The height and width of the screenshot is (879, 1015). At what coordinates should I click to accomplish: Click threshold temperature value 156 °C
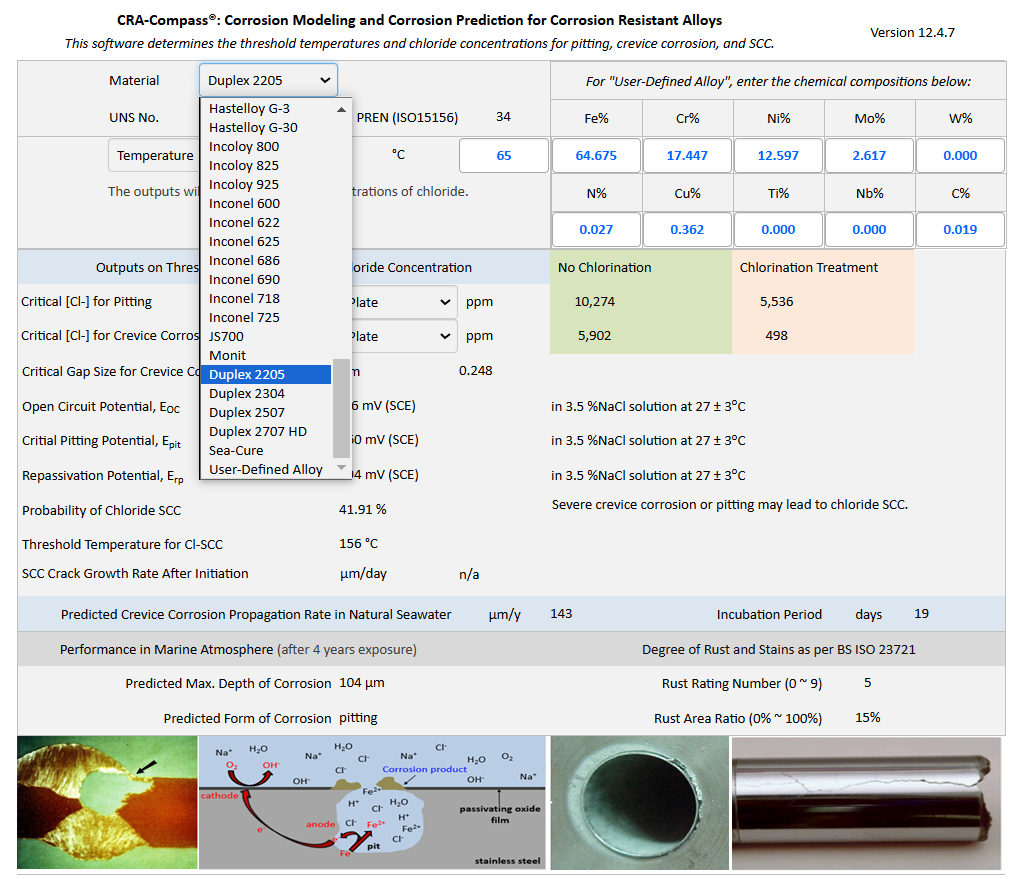tap(359, 544)
